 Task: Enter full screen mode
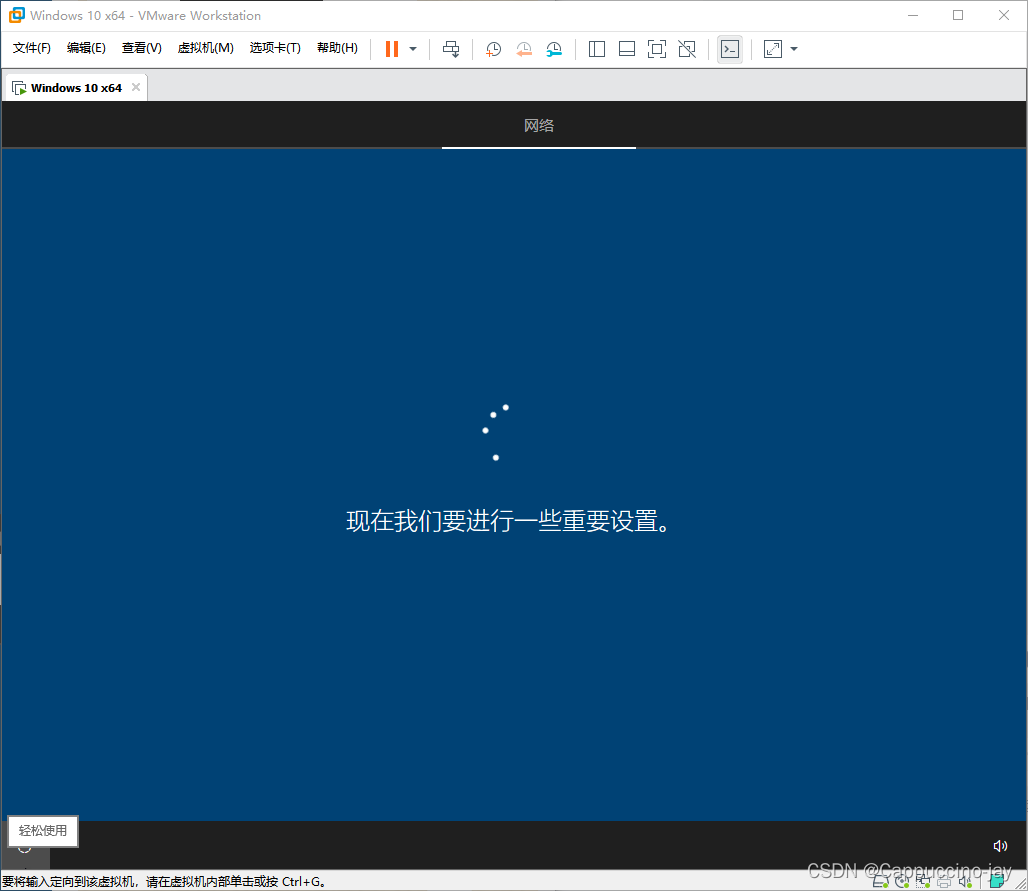click(657, 48)
